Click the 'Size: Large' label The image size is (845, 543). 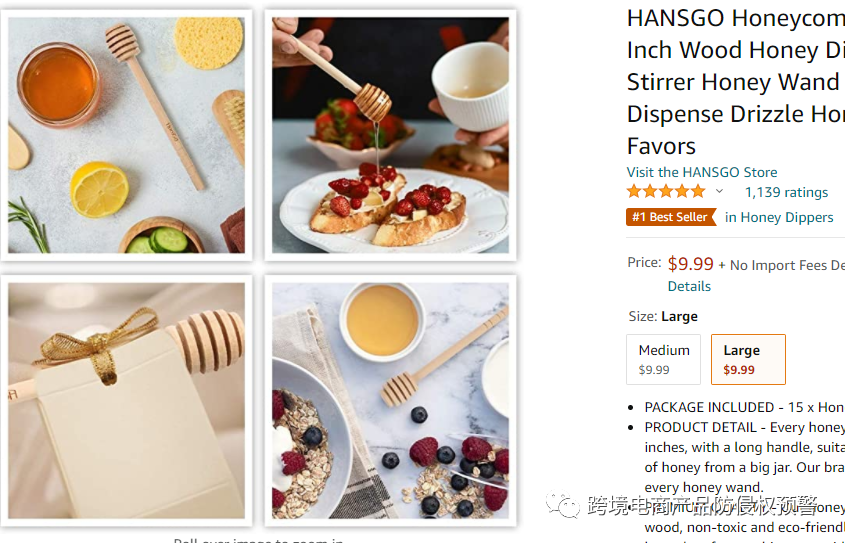click(x=663, y=316)
